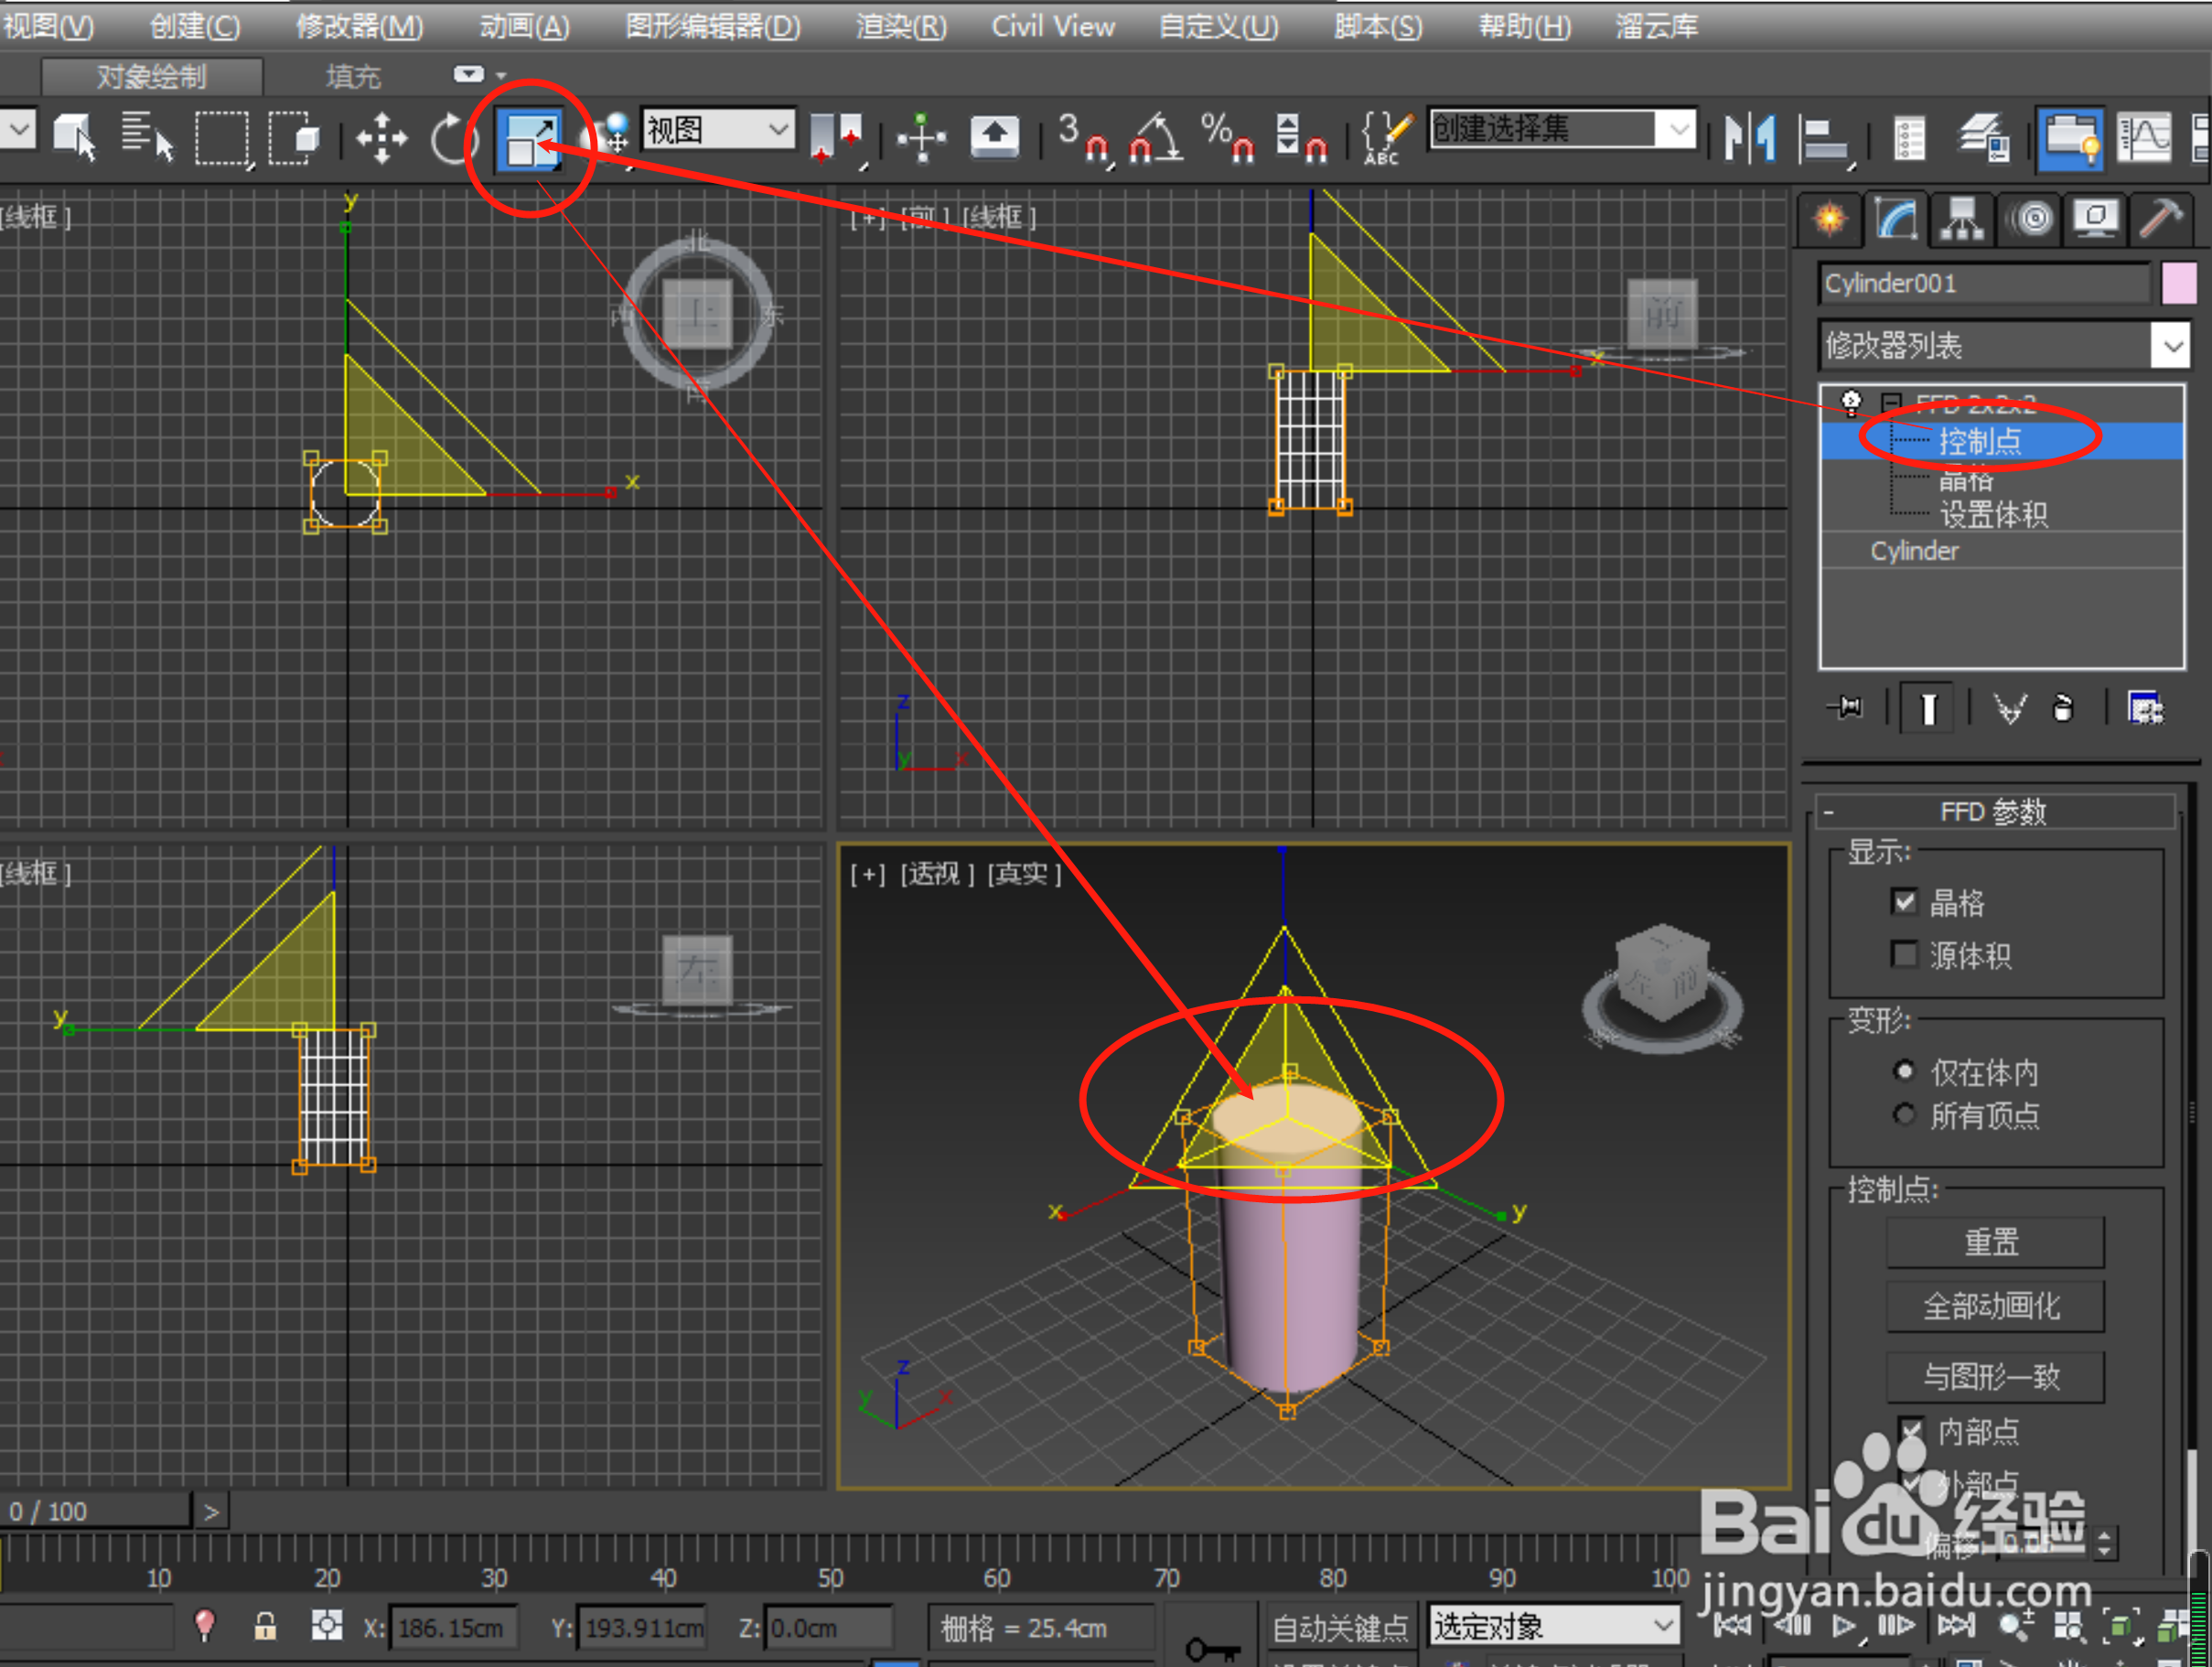The height and width of the screenshot is (1667, 2212).
Task: Enable the 源体积 checkbox
Action: 1905,954
